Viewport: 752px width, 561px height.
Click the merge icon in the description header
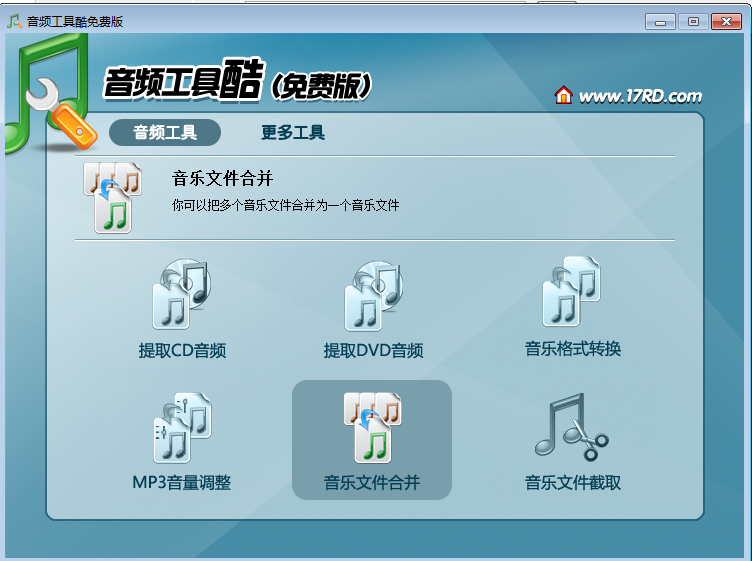pyautogui.click(x=113, y=197)
